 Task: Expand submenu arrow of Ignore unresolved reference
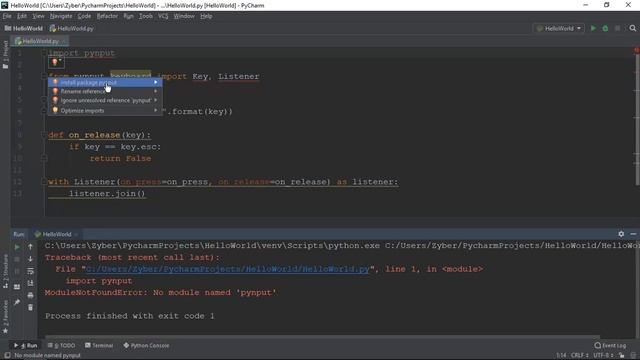coord(156,100)
